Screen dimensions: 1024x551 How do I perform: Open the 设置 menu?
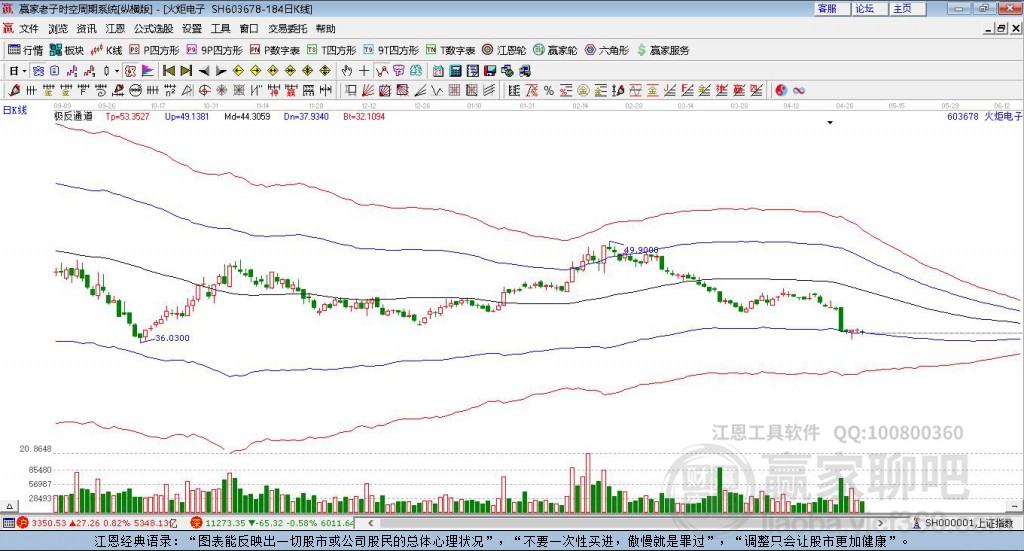coord(192,29)
